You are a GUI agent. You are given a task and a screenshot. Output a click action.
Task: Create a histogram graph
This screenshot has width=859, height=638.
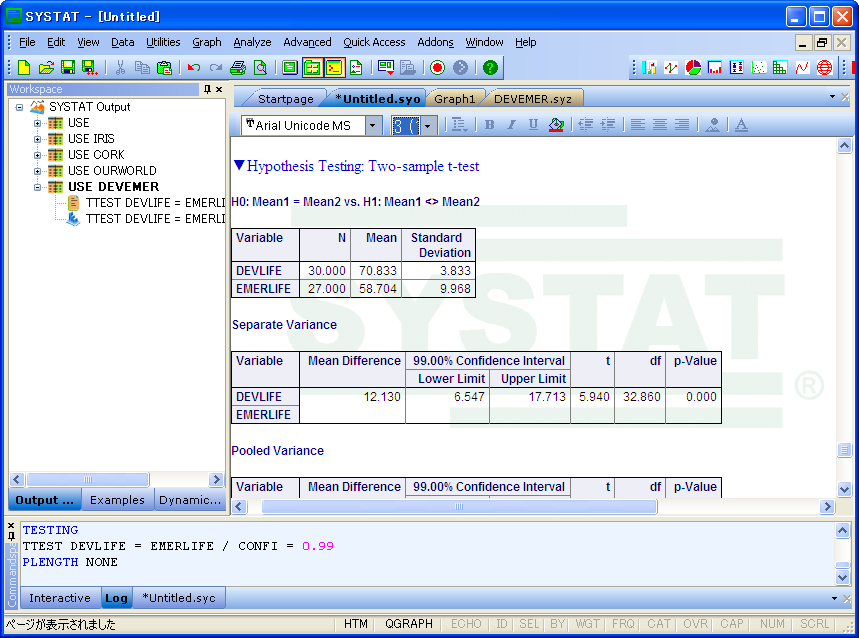[x=715, y=67]
